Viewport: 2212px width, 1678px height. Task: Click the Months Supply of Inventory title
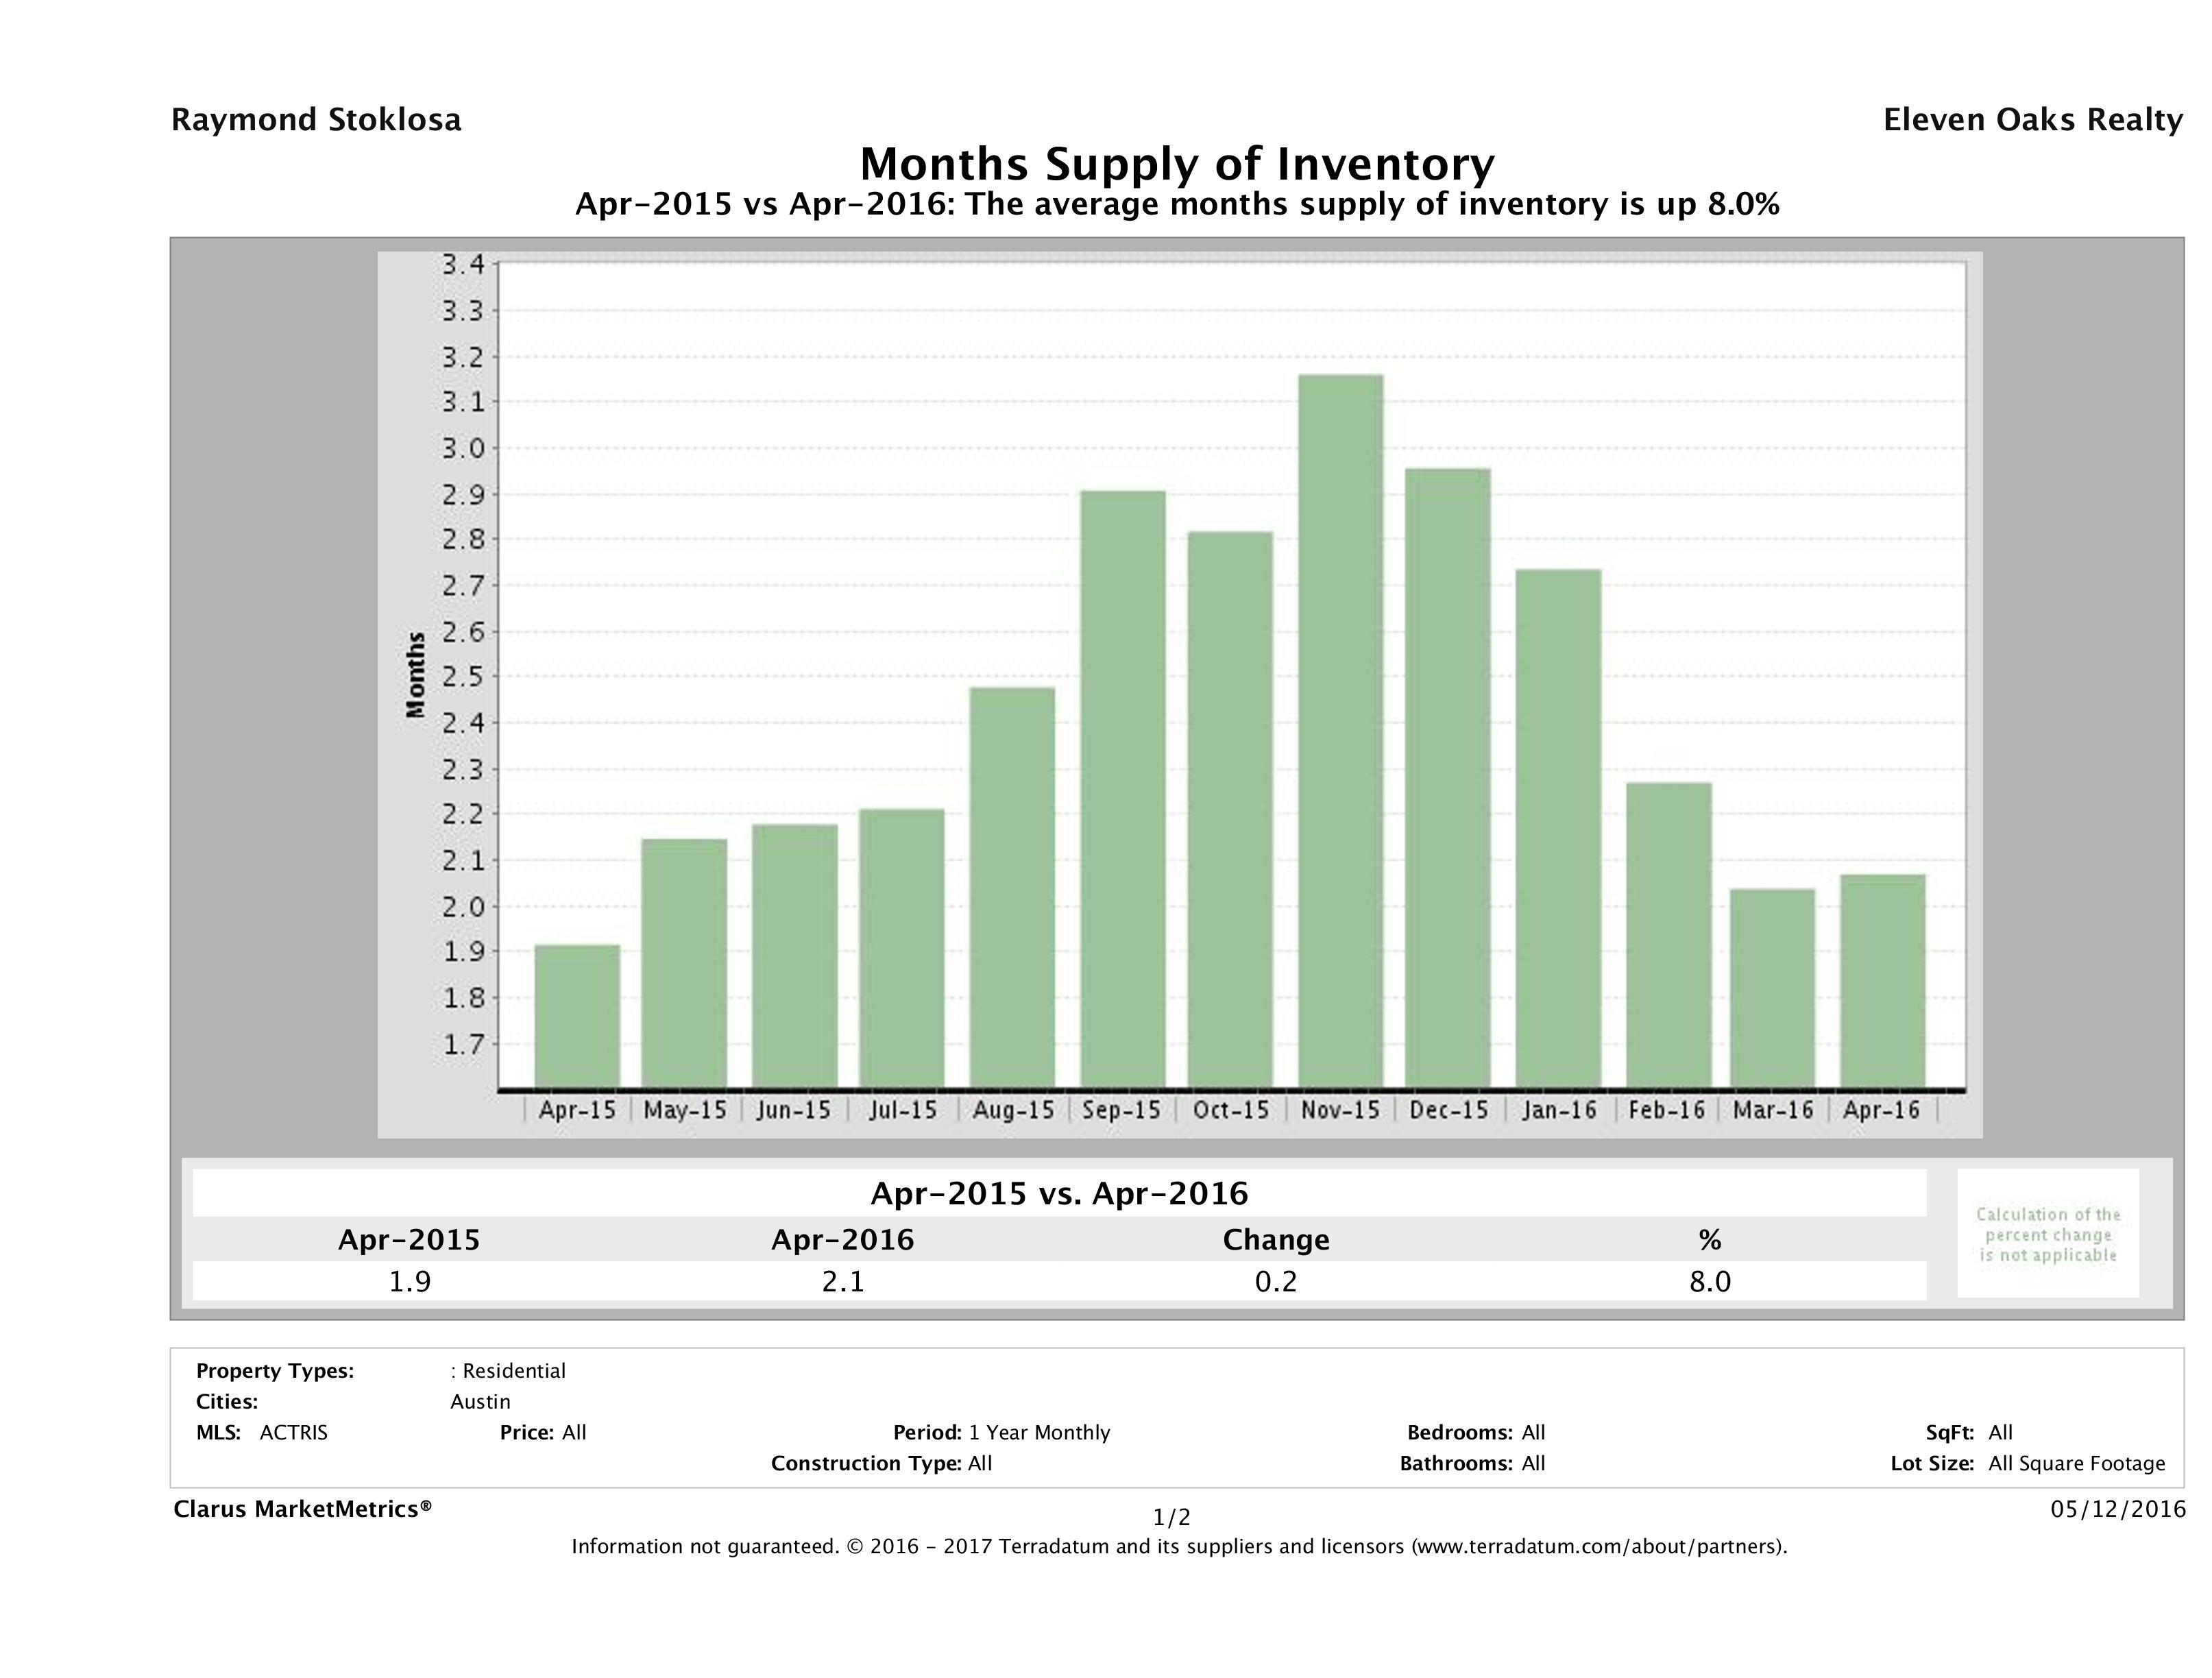pos(1176,164)
